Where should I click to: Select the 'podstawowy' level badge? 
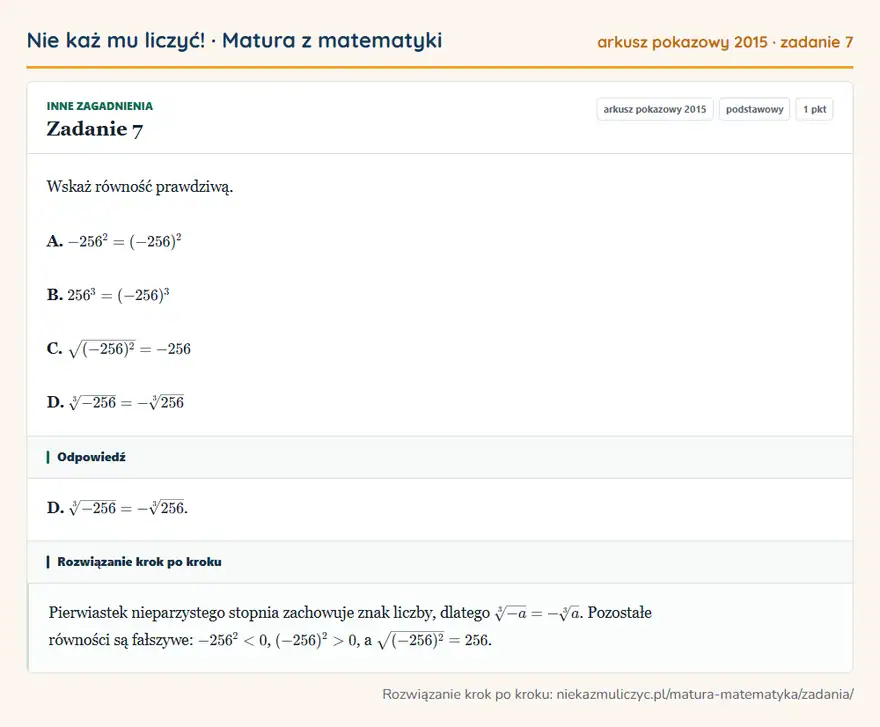[754, 109]
